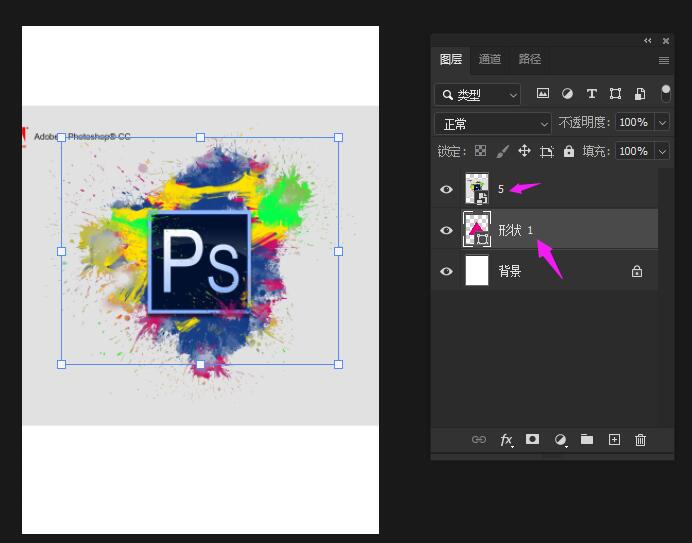692x543 pixels.
Task: Click the bottom-center transform handle
Action: click(x=200, y=364)
